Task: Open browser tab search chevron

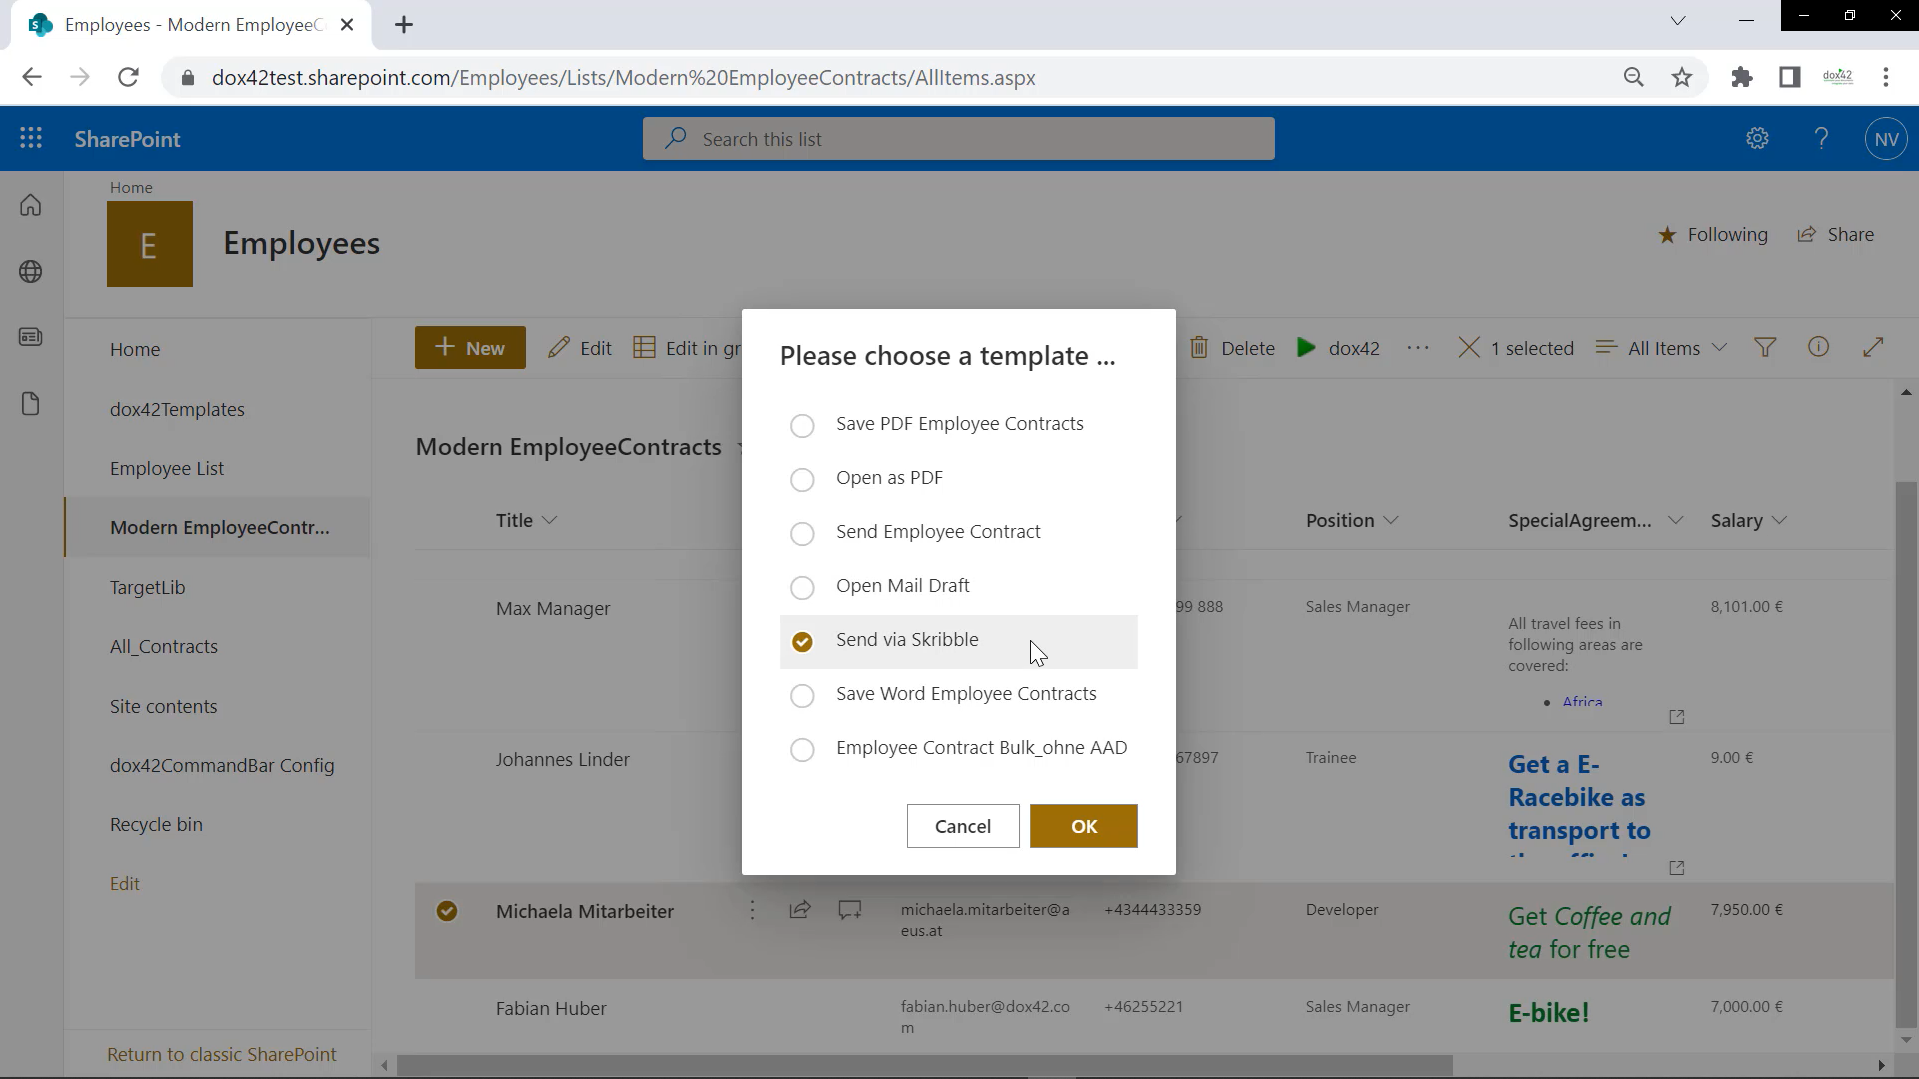Action: click(1678, 20)
